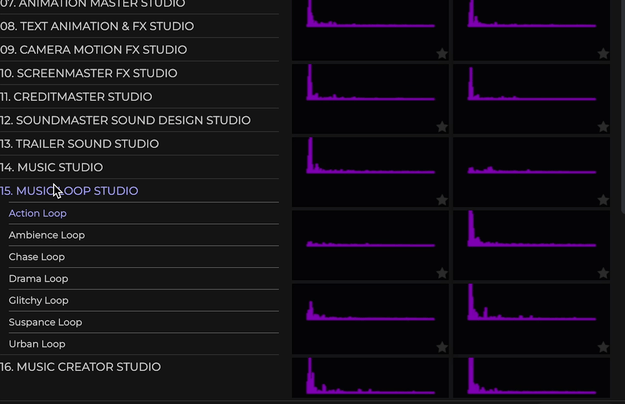The width and height of the screenshot is (625, 404).
Task: Expand 14. Music Studio category
Action: coord(51,167)
